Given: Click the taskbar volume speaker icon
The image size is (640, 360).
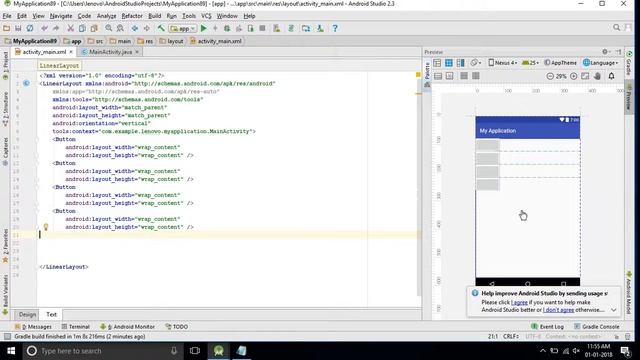Looking at the screenshot, I should (576, 351).
